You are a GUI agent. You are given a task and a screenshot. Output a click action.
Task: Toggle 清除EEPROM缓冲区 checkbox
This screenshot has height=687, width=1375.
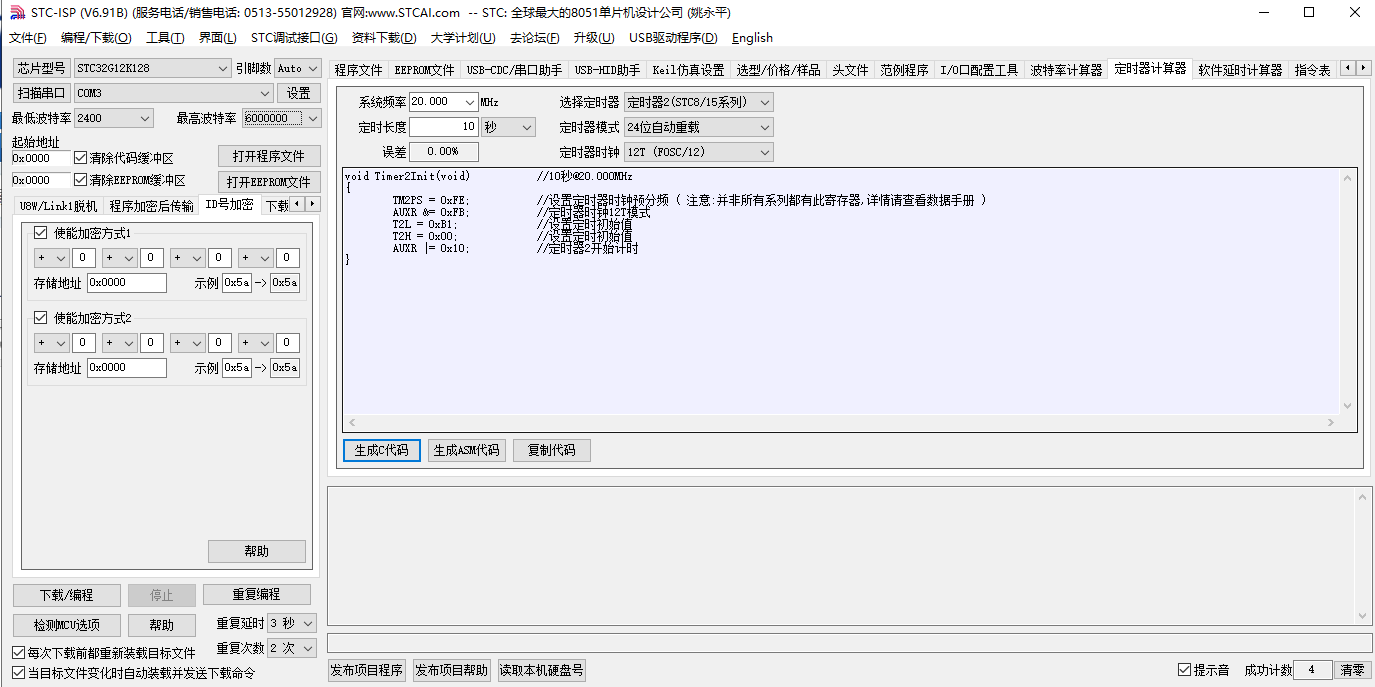pos(81,181)
